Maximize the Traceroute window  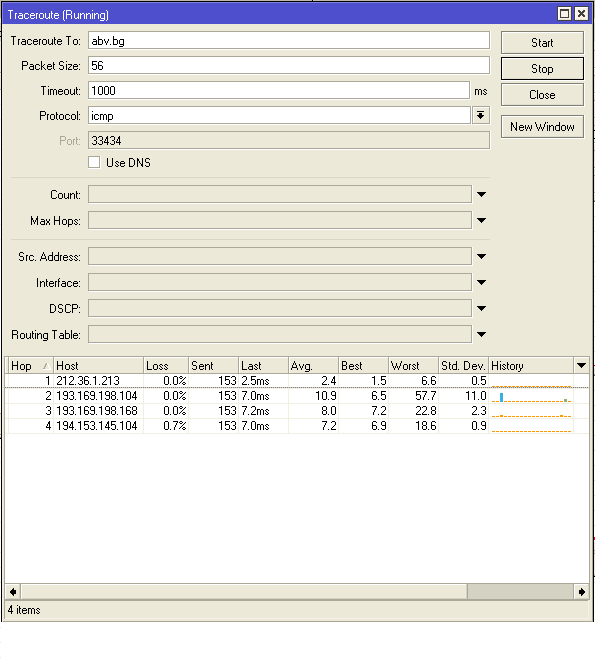point(564,14)
